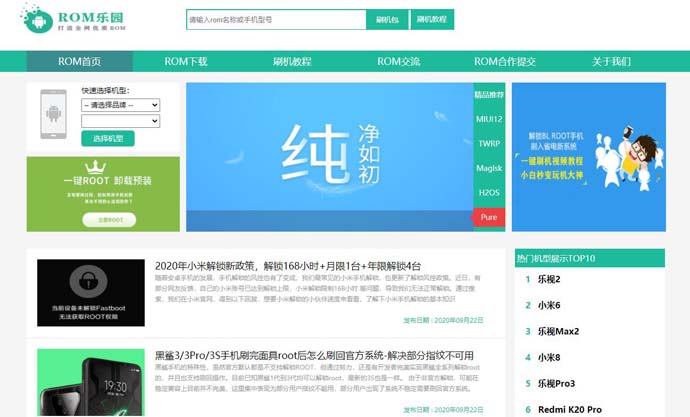Click the Fastboot lock article thumbnail
The image size is (690, 417).
click(91, 293)
